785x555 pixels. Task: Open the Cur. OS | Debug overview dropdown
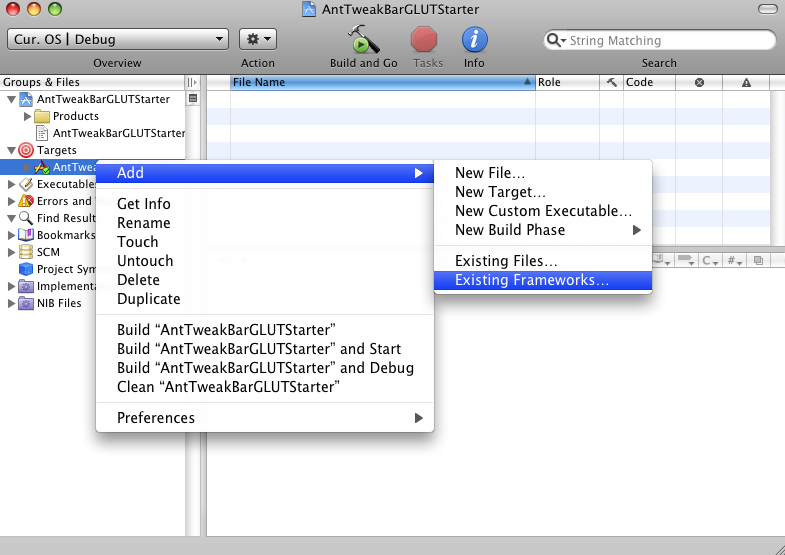[x=118, y=40]
